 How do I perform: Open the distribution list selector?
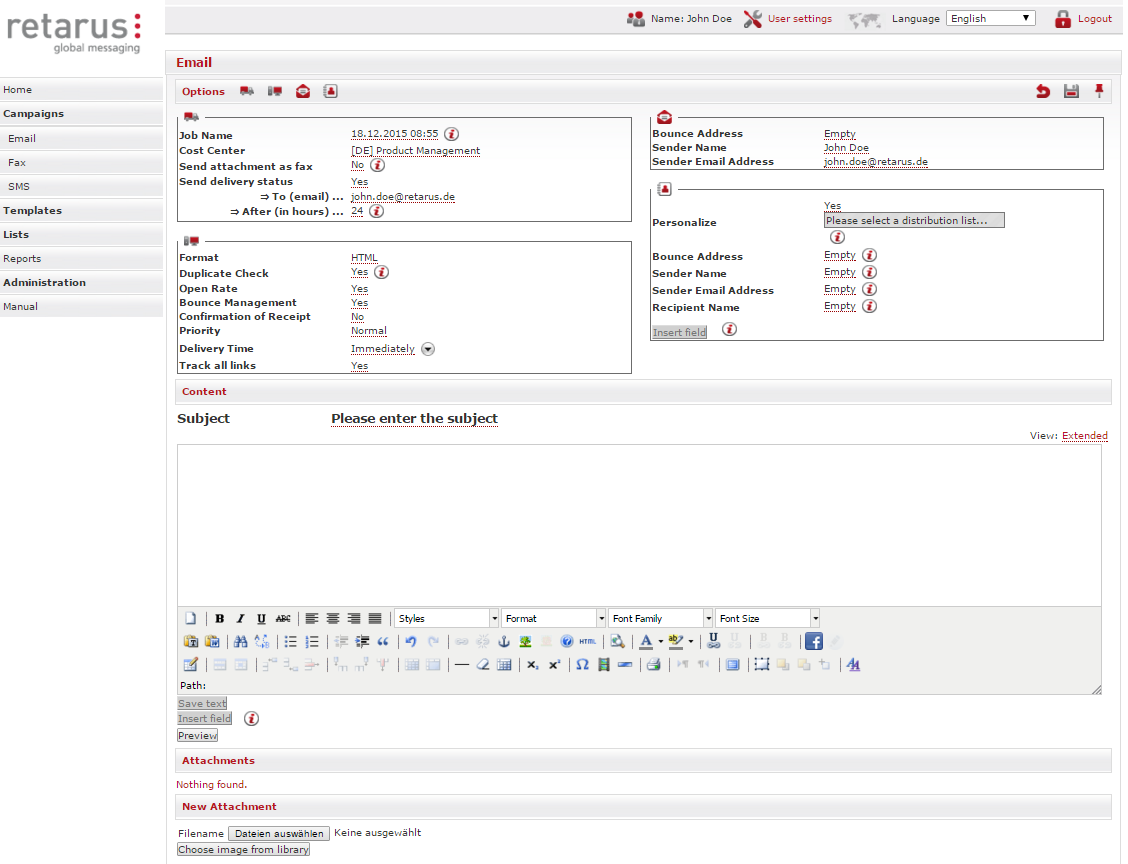[914, 221]
